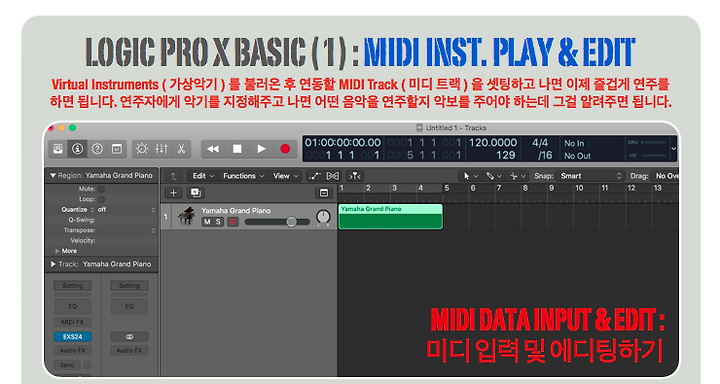Toggle Mute on Yamaha Grand Piano track
Screen dimensions: 720x384
207,222
